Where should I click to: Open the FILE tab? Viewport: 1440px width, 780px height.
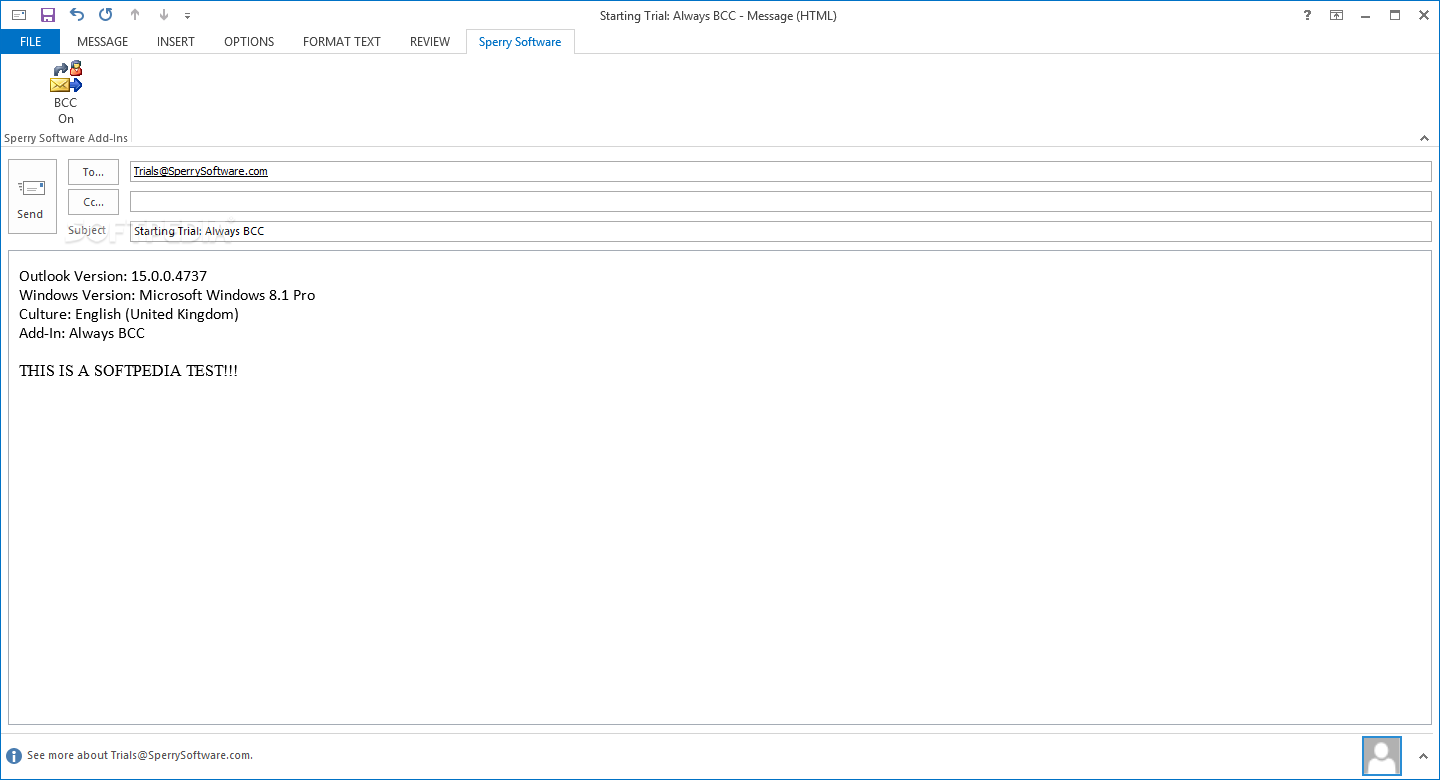click(30, 42)
